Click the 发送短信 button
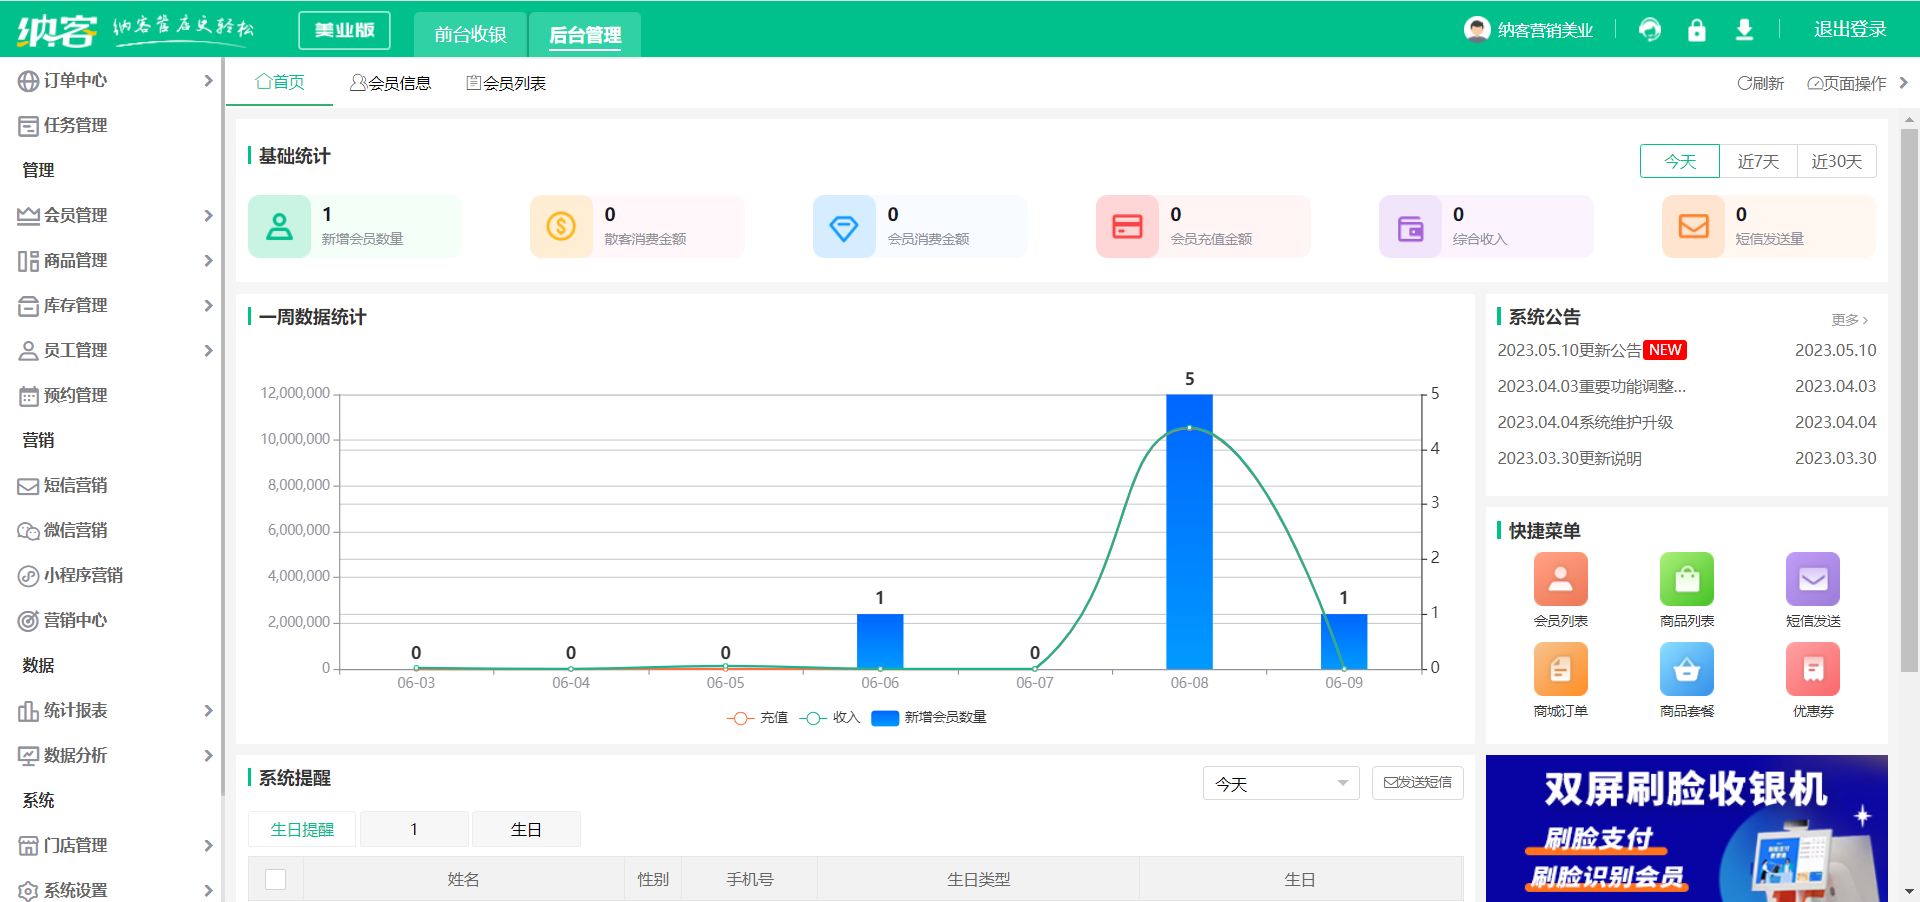This screenshot has width=1920, height=902. point(1417,783)
